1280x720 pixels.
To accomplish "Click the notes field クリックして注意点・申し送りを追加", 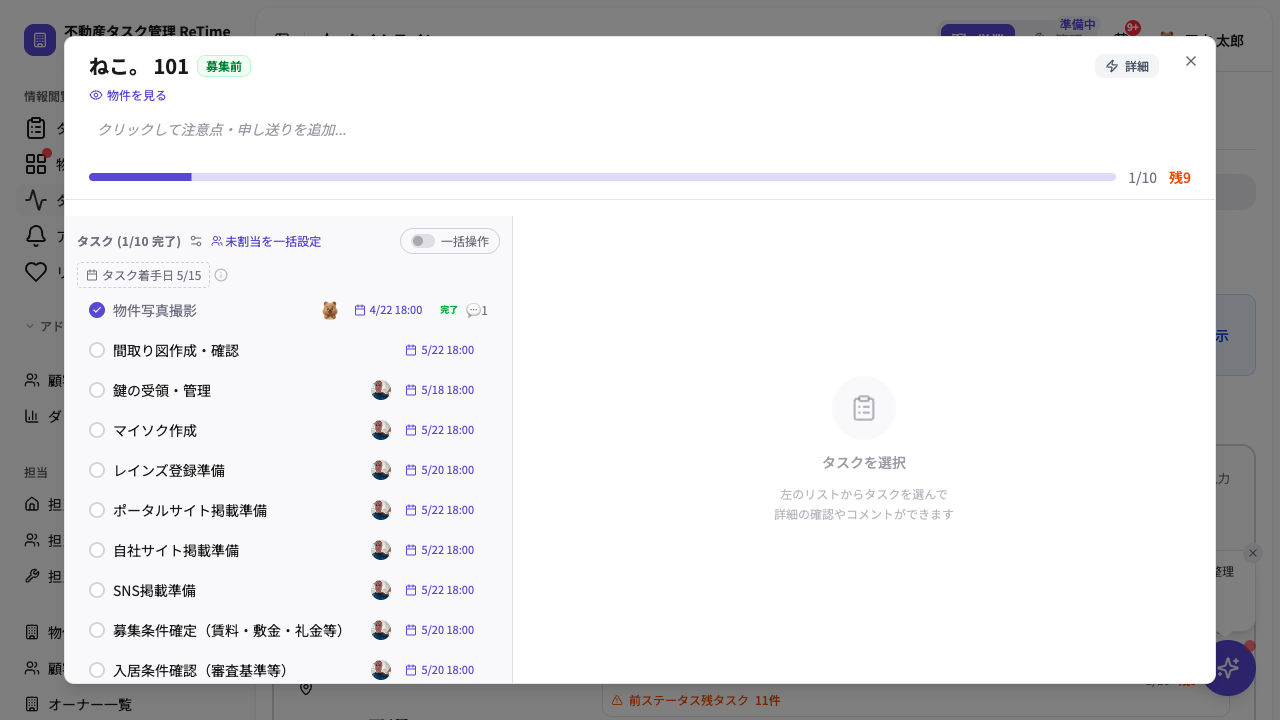I will pos(640,130).
